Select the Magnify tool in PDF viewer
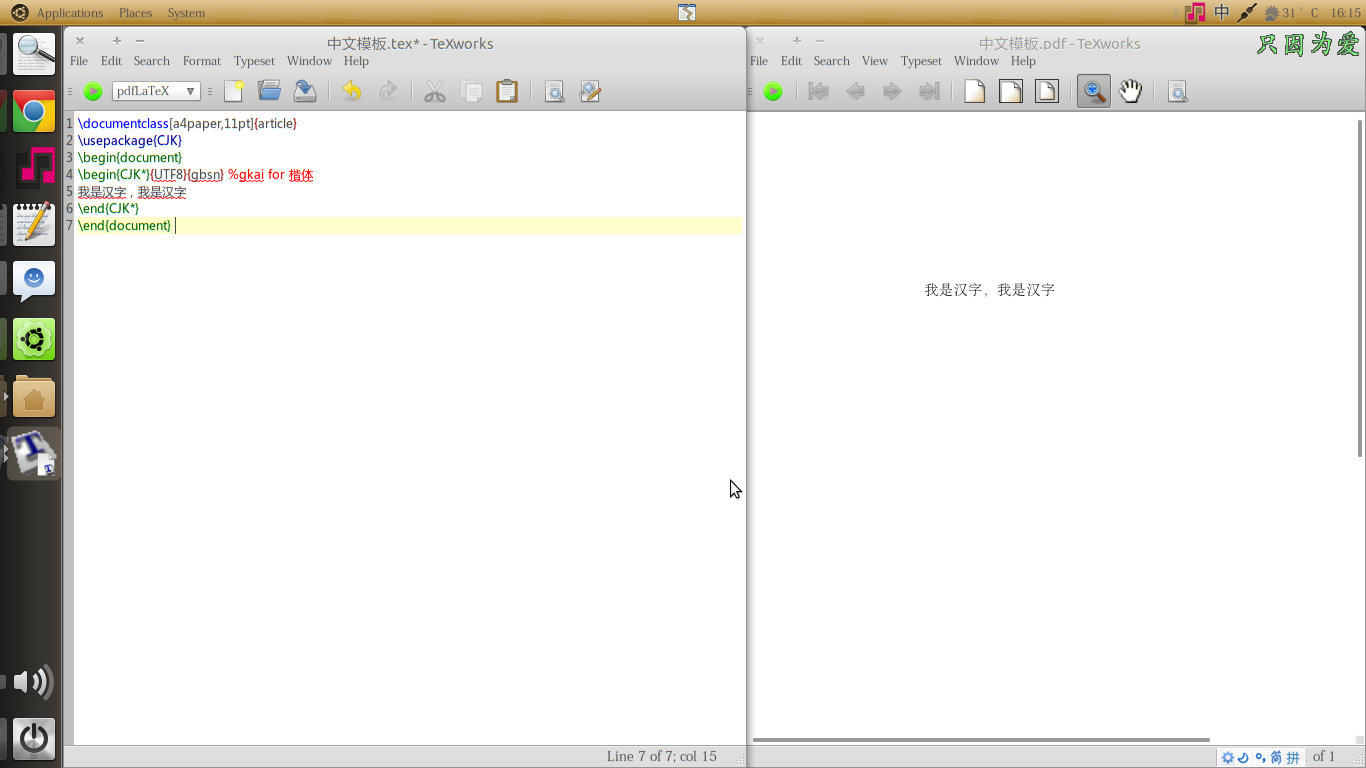The height and width of the screenshot is (768, 1366). [1094, 91]
